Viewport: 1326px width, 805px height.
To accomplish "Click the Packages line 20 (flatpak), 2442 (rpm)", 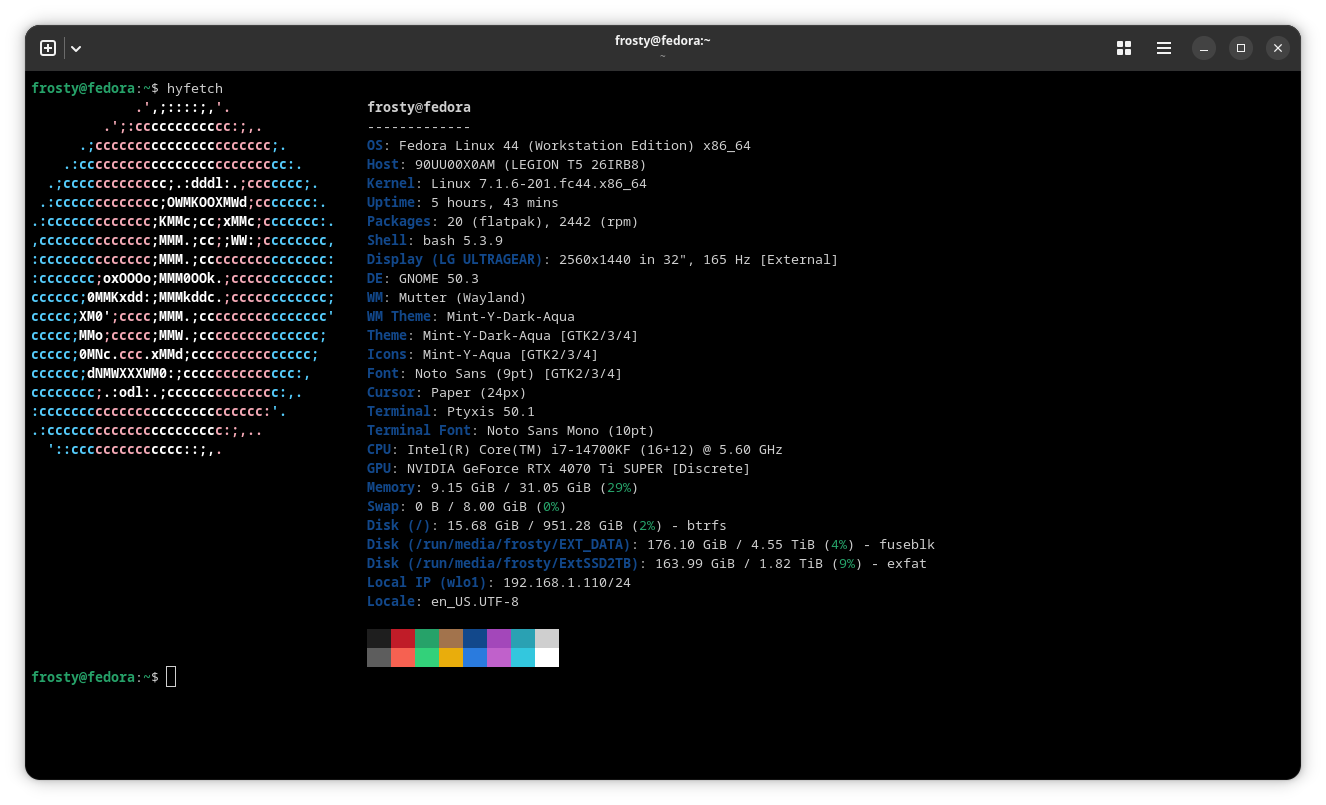I will pos(503,221).
